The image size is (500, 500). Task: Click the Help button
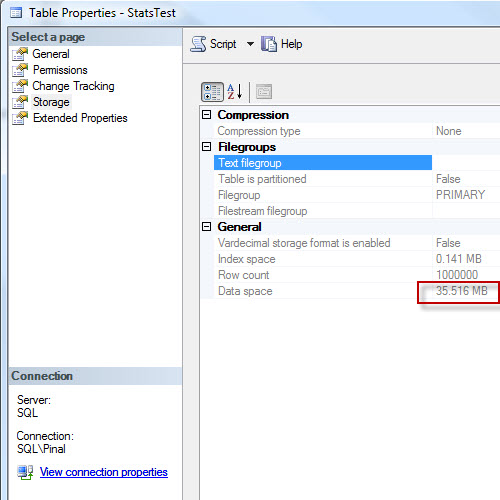click(282, 44)
